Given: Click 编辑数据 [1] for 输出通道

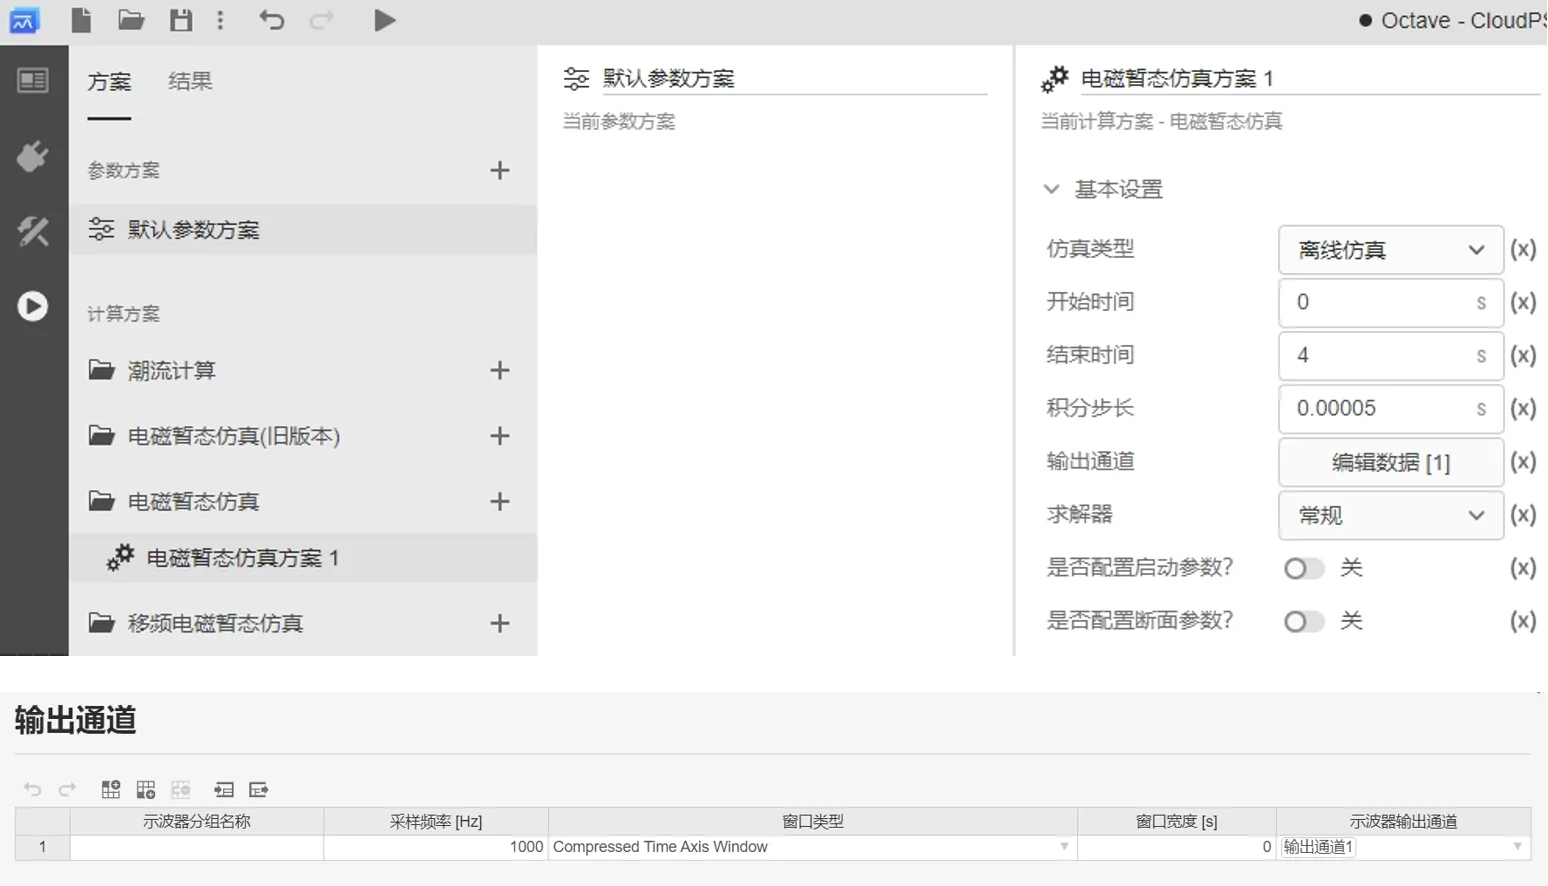Looking at the screenshot, I should tap(1389, 462).
